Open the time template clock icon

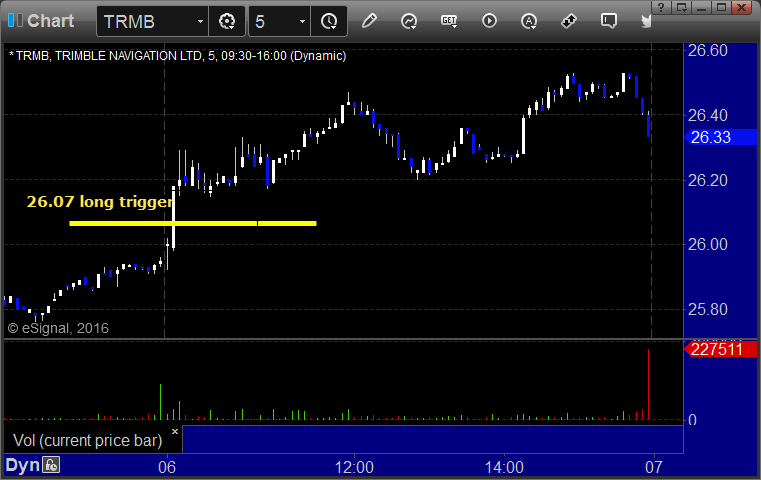click(329, 21)
